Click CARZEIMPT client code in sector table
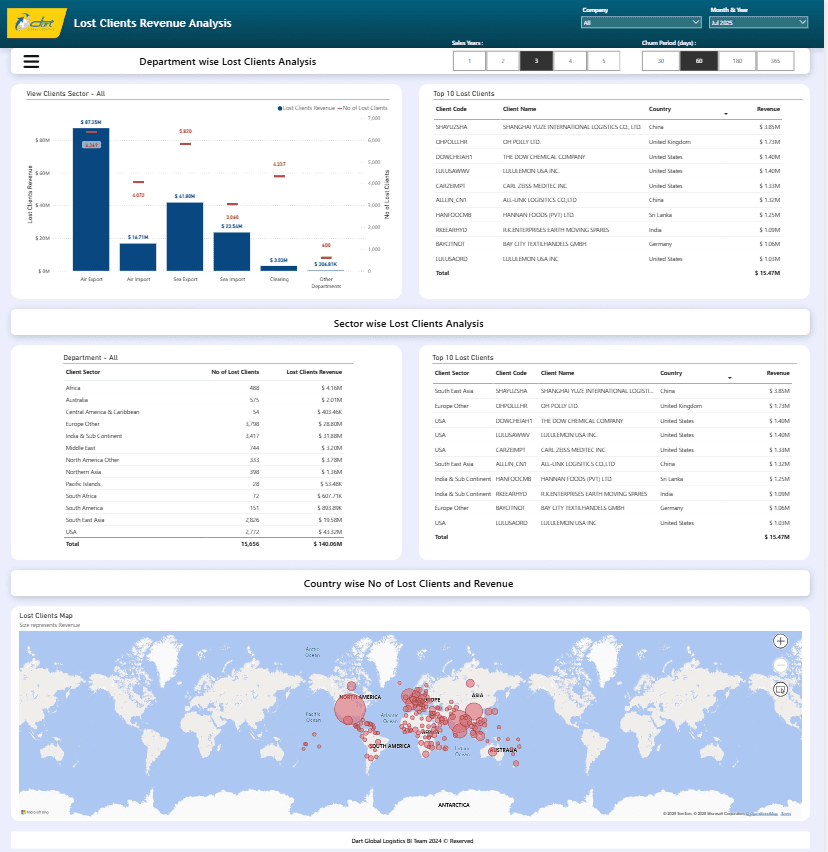 point(510,450)
